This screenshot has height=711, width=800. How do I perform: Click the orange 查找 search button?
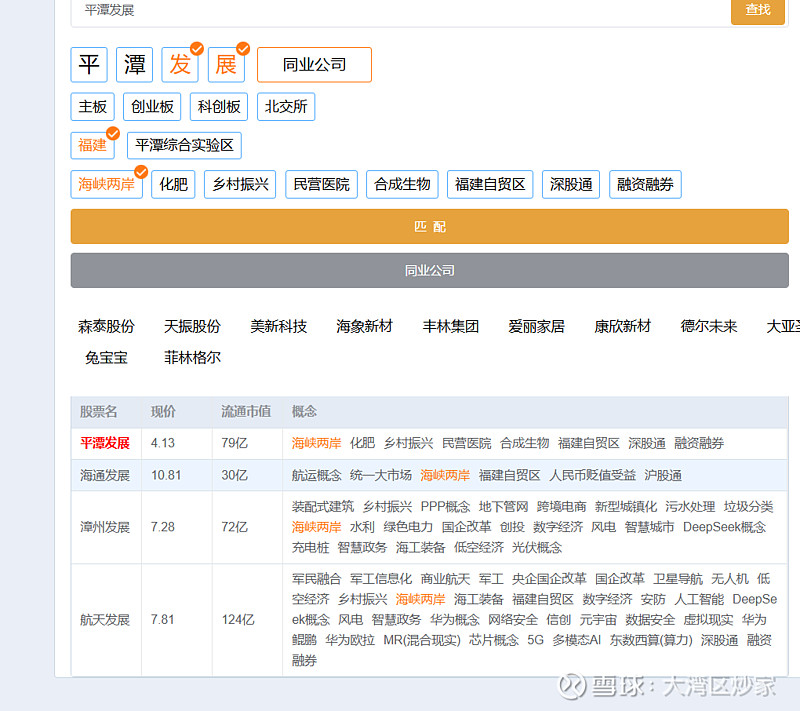757,10
